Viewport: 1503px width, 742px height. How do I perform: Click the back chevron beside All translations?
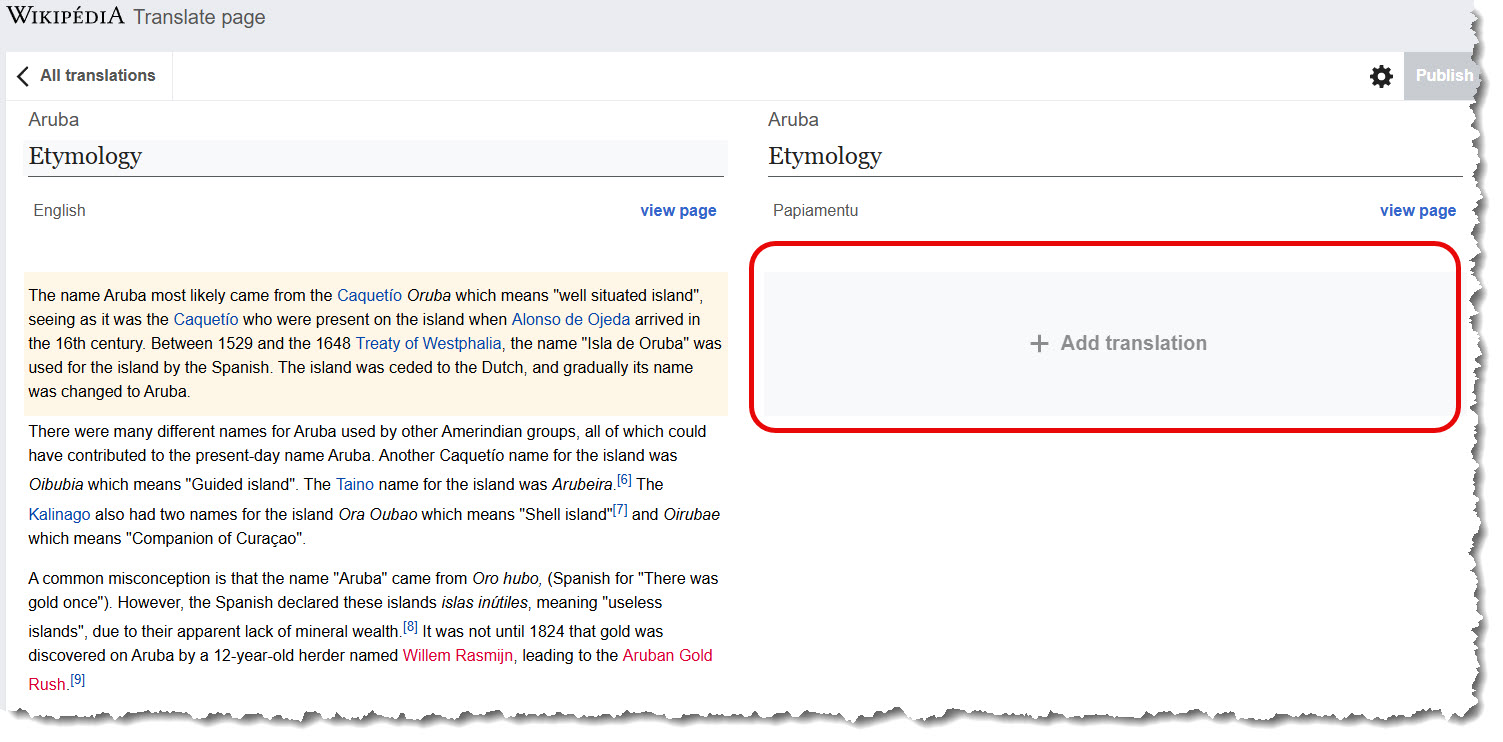tap(23, 76)
